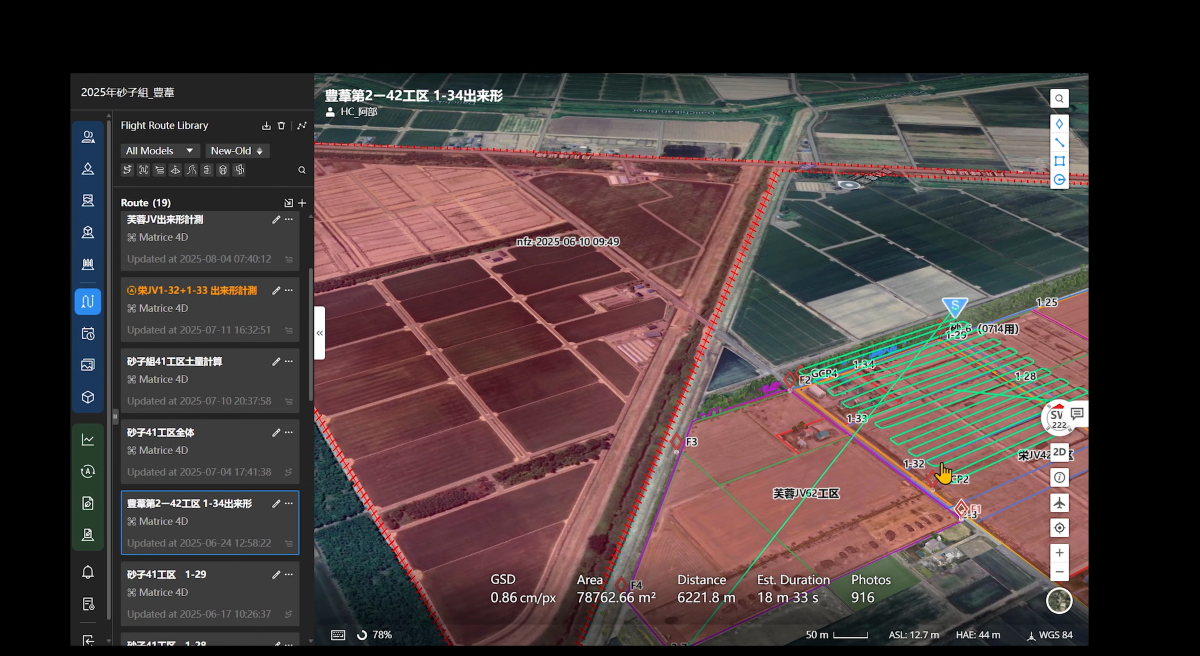Zoom in on the map with plus button
The height and width of the screenshot is (656, 1200).
(x=1059, y=552)
